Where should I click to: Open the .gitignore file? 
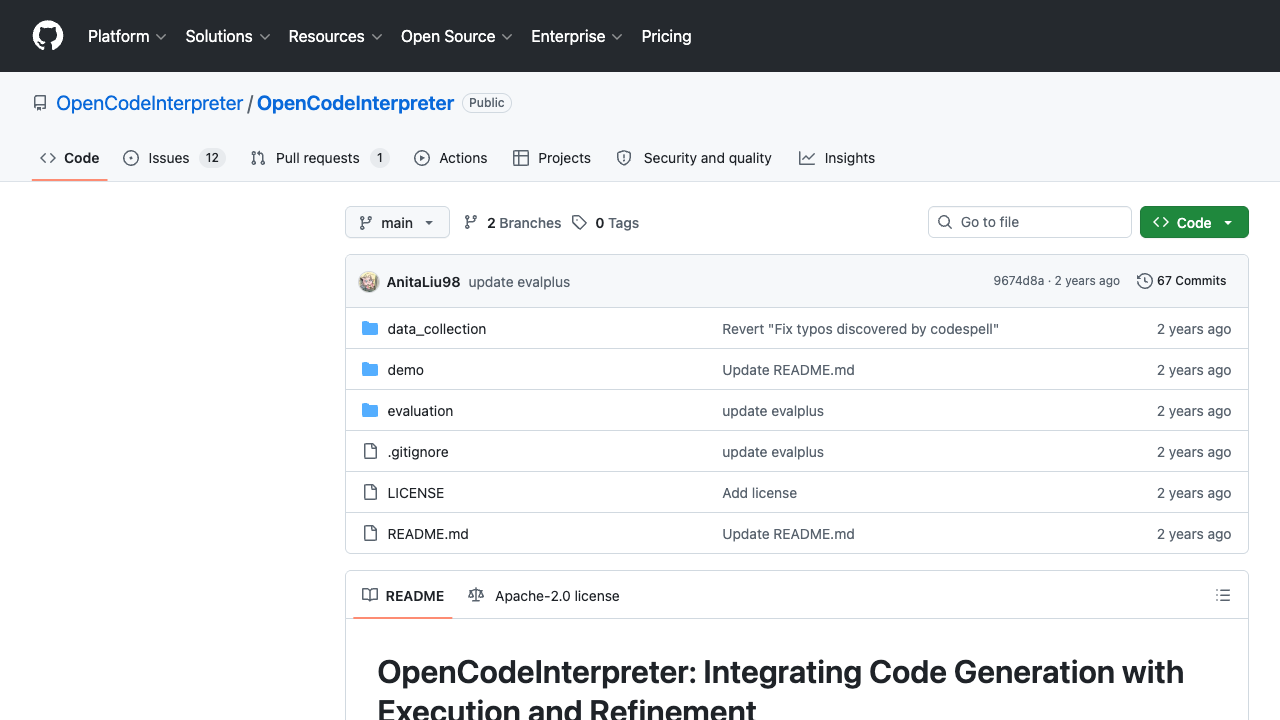coord(418,452)
